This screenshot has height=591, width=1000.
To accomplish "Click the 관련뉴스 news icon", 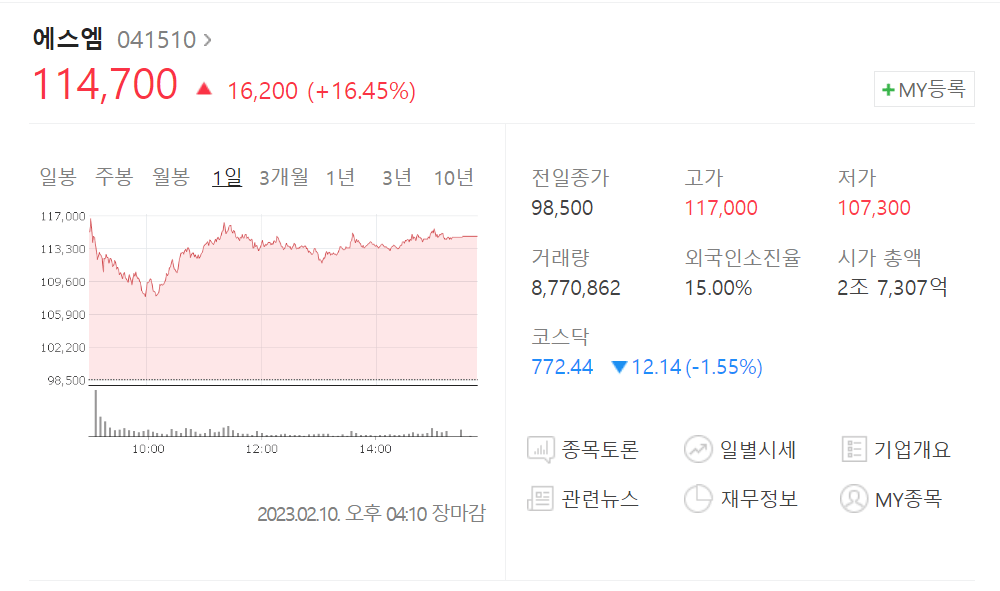I will 541,498.
